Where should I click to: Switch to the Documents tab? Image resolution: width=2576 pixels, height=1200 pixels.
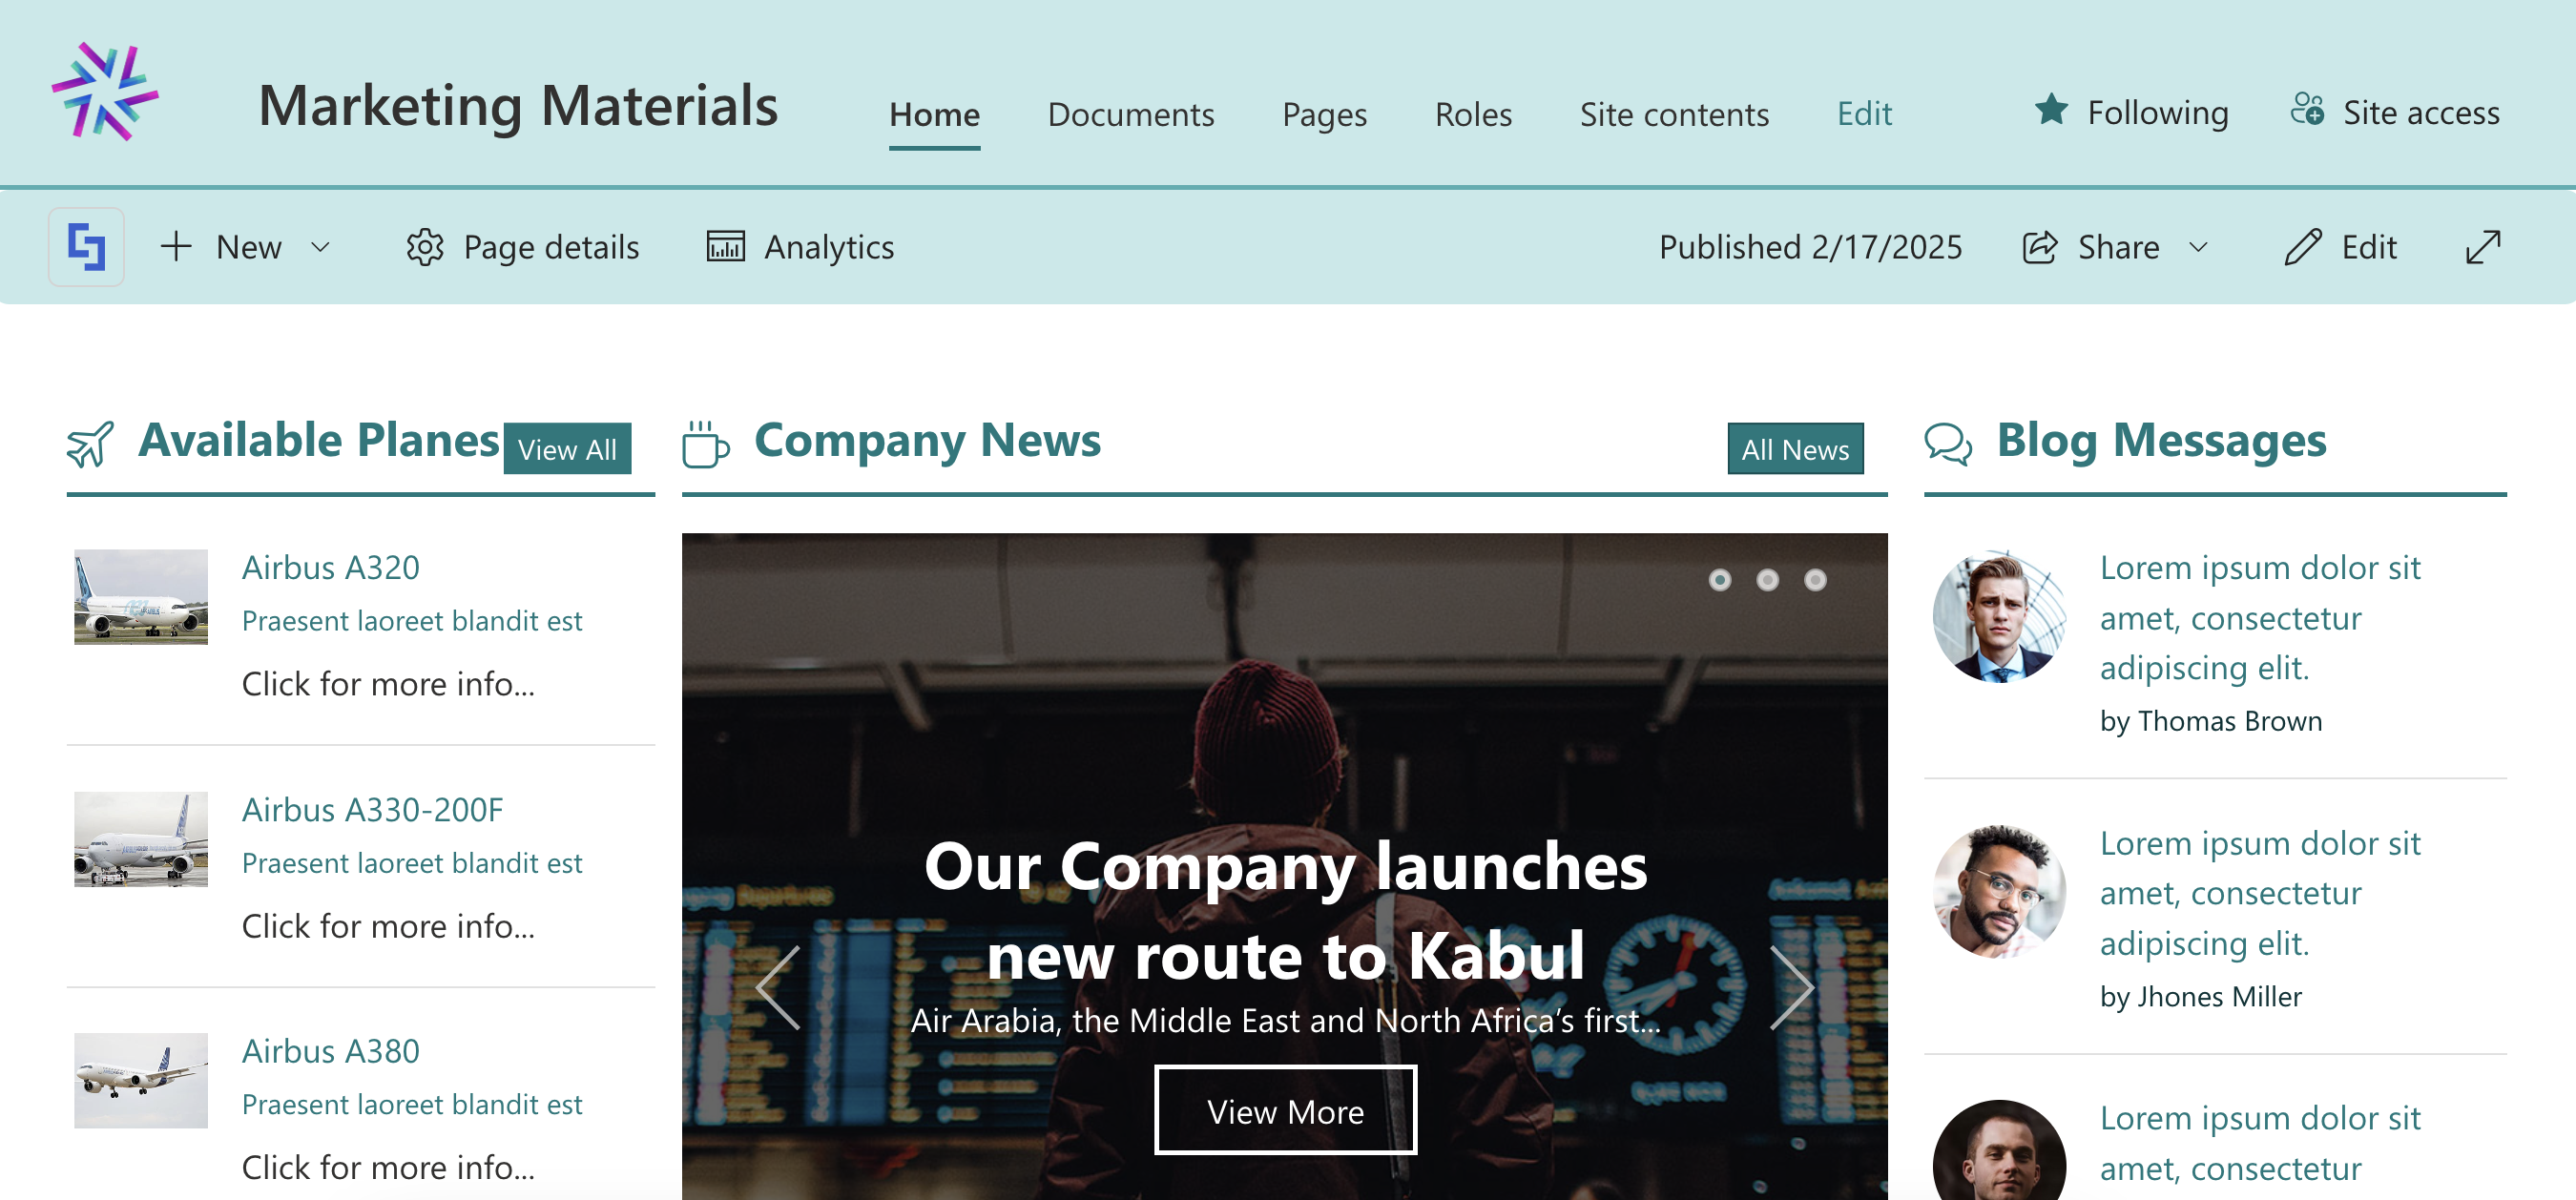click(x=1131, y=114)
